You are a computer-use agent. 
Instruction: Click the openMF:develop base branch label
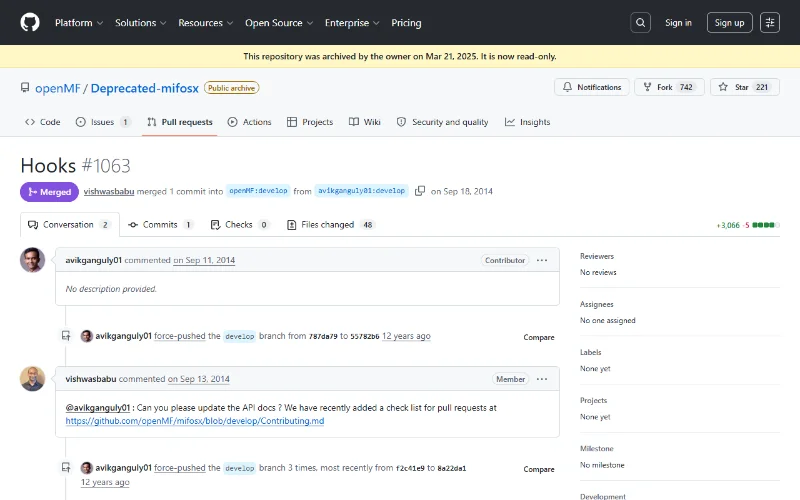[258, 190]
